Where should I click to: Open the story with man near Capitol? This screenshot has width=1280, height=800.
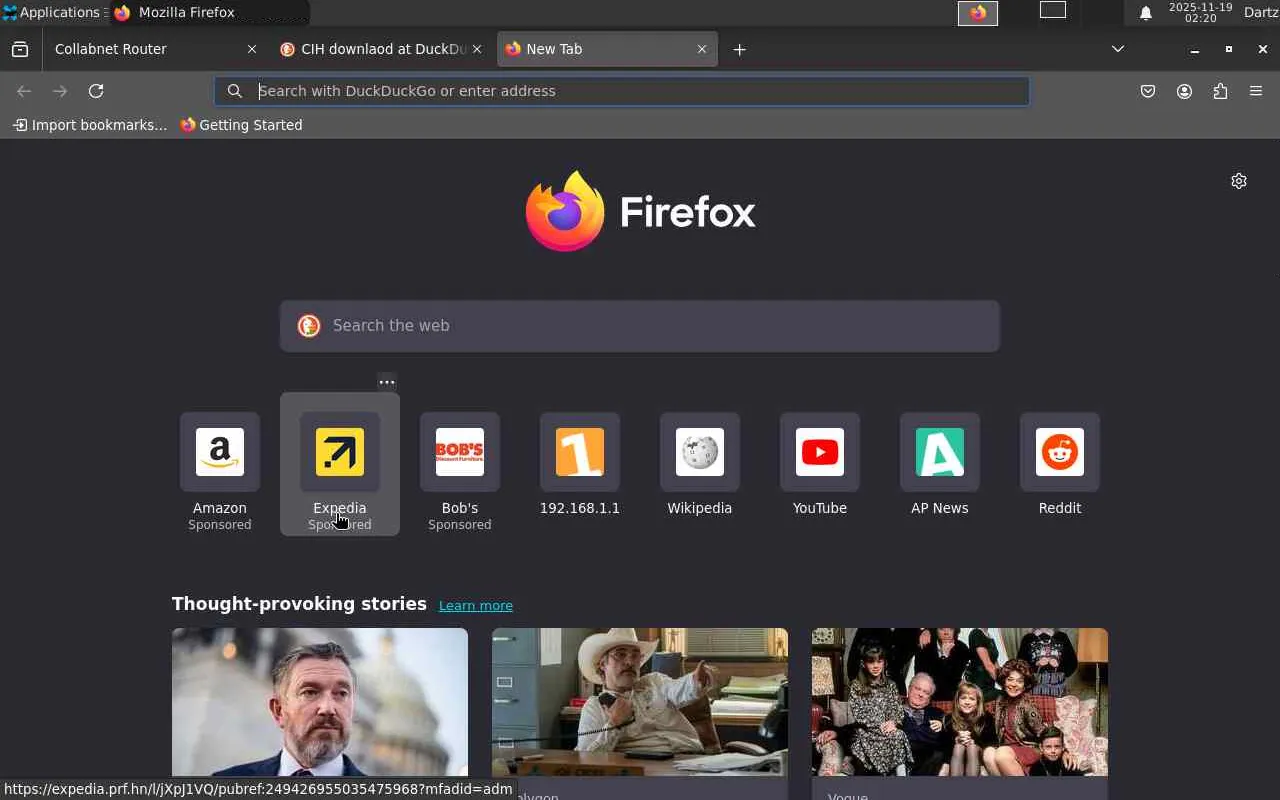(x=320, y=702)
